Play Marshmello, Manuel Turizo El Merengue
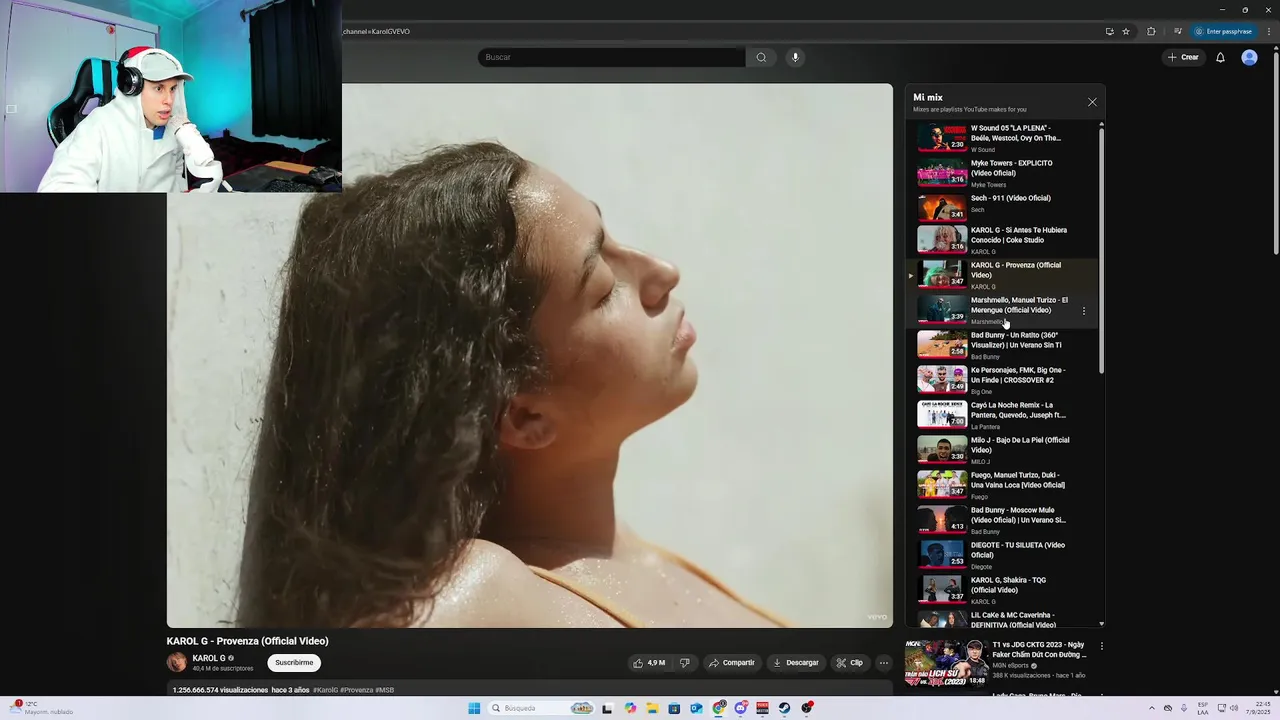The width and height of the screenshot is (1280, 720). click(x=1003, y=310)
